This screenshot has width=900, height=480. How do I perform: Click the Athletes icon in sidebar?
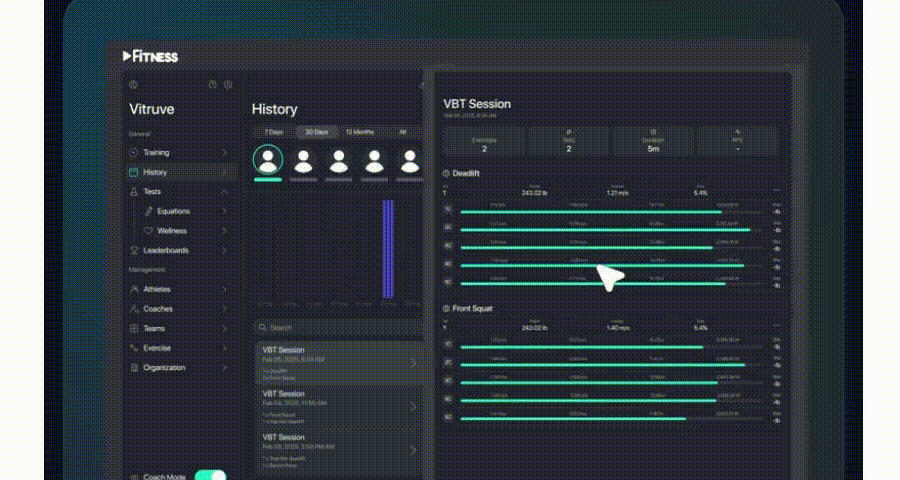pos(134,289)
